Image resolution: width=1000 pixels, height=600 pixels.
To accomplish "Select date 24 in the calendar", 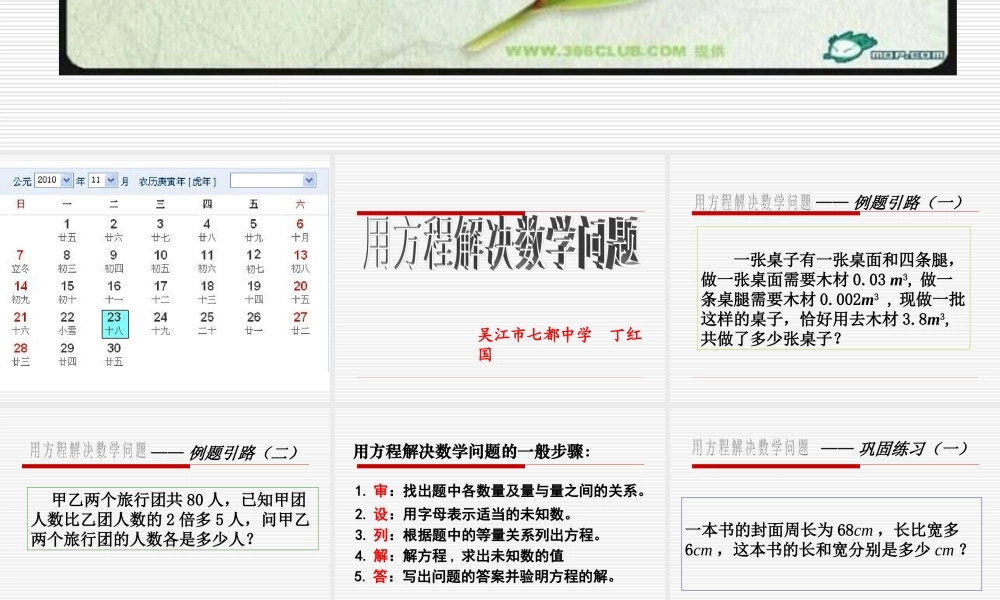I will 160,323.
